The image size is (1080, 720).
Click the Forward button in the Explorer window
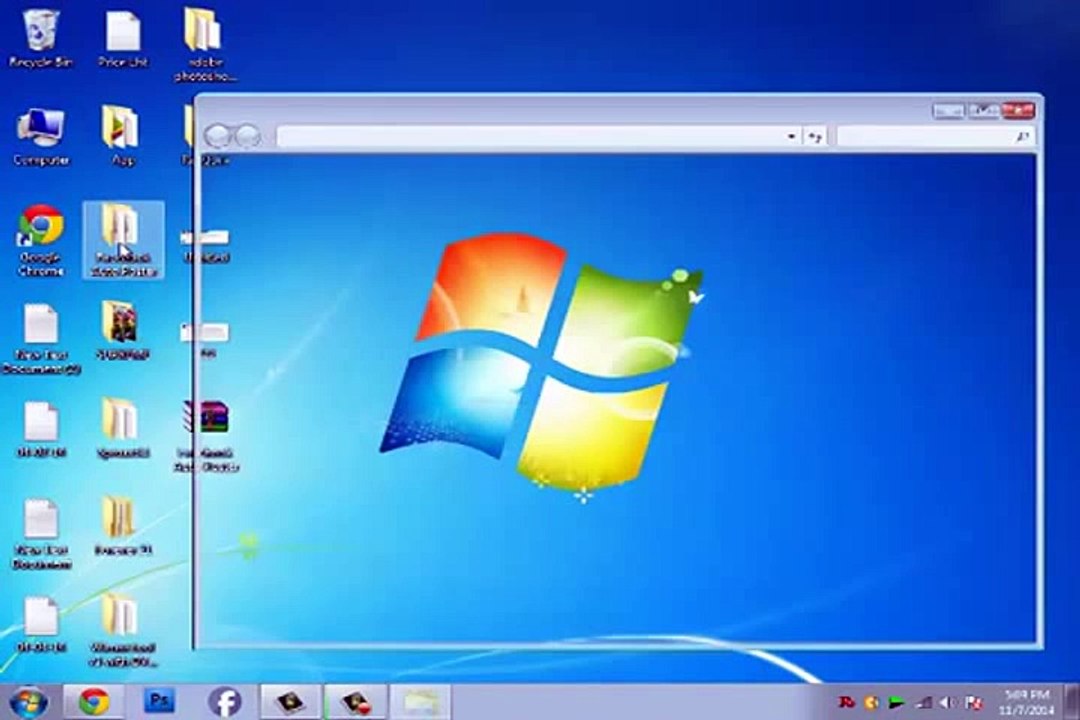[x=247, y=136]
